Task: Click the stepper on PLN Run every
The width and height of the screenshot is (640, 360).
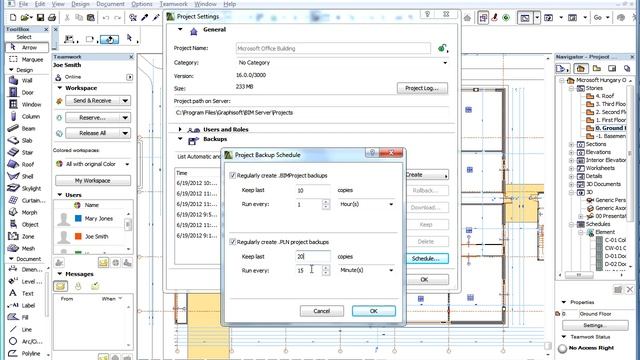Action: click(326, 270)
